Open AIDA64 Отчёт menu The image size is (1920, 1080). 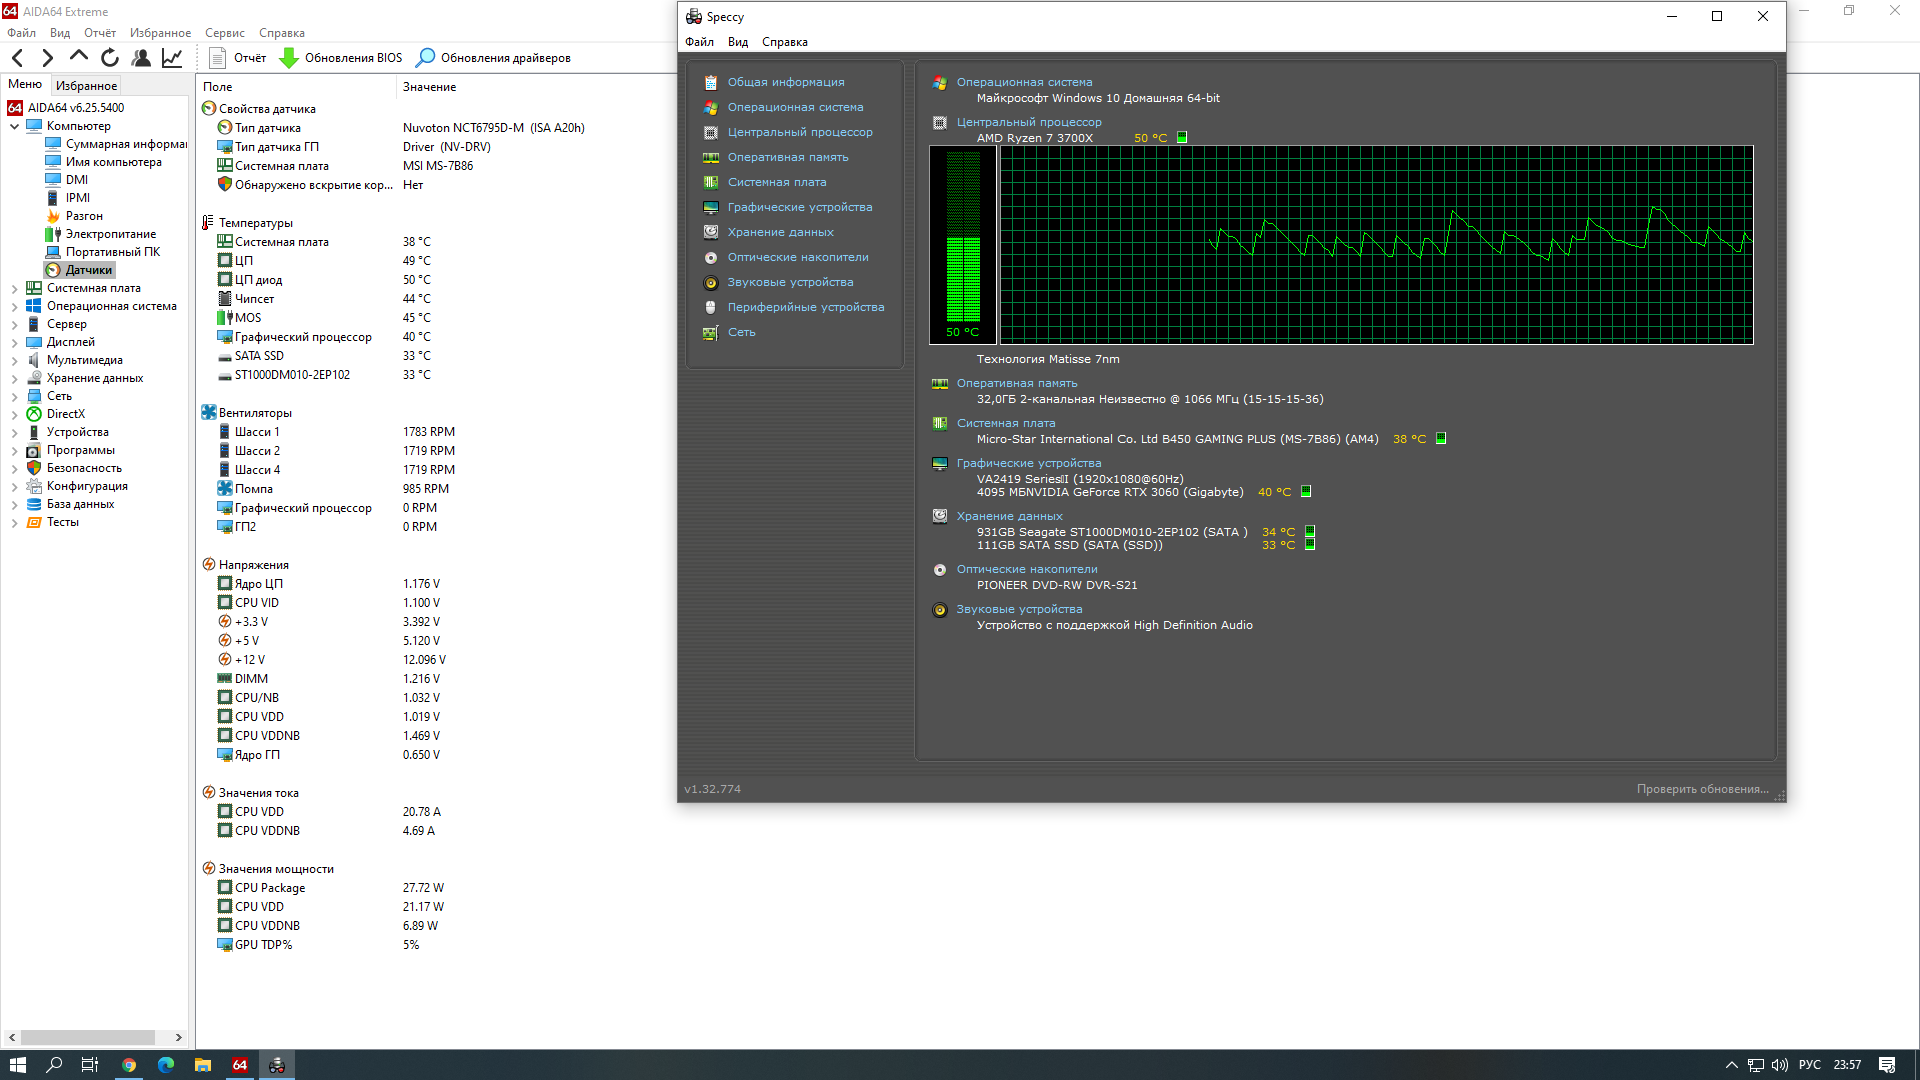pyautogui.click(x=100, y=33)
